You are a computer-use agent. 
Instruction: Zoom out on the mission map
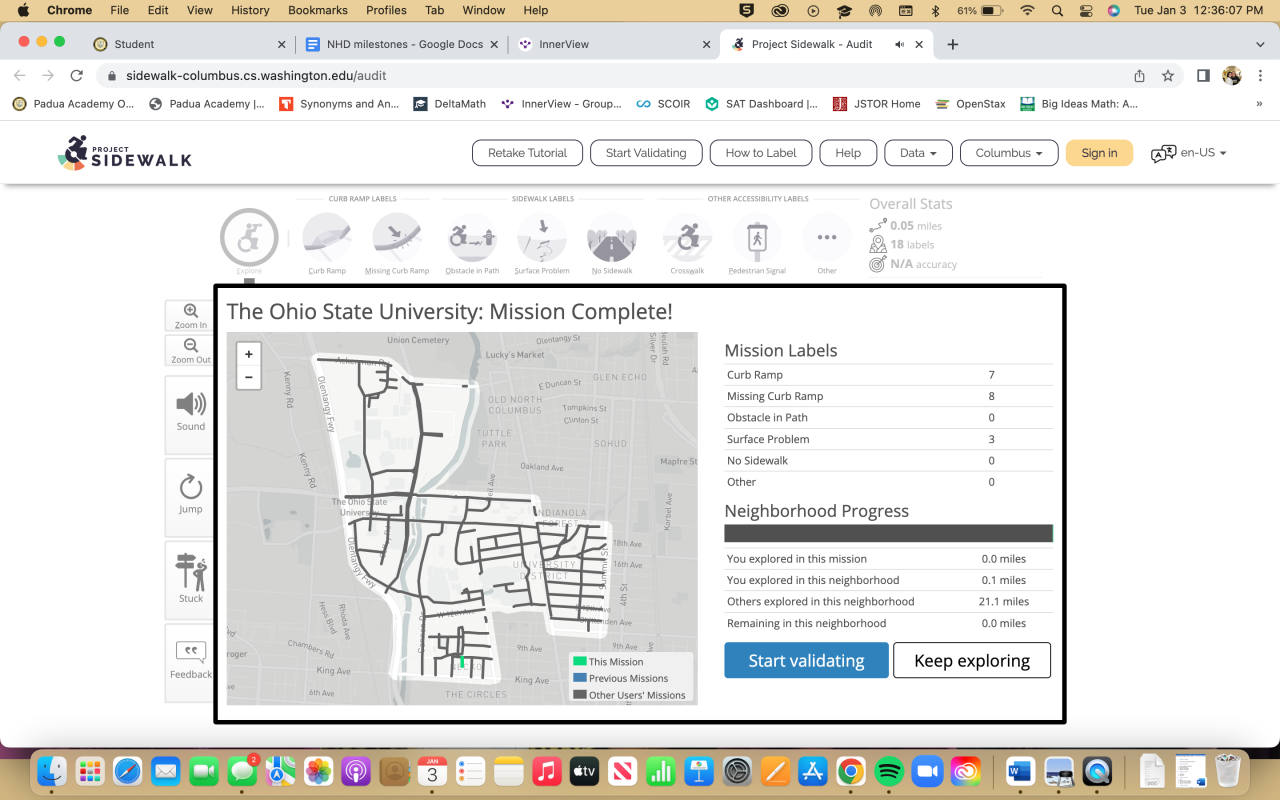(x=249, y=378)
